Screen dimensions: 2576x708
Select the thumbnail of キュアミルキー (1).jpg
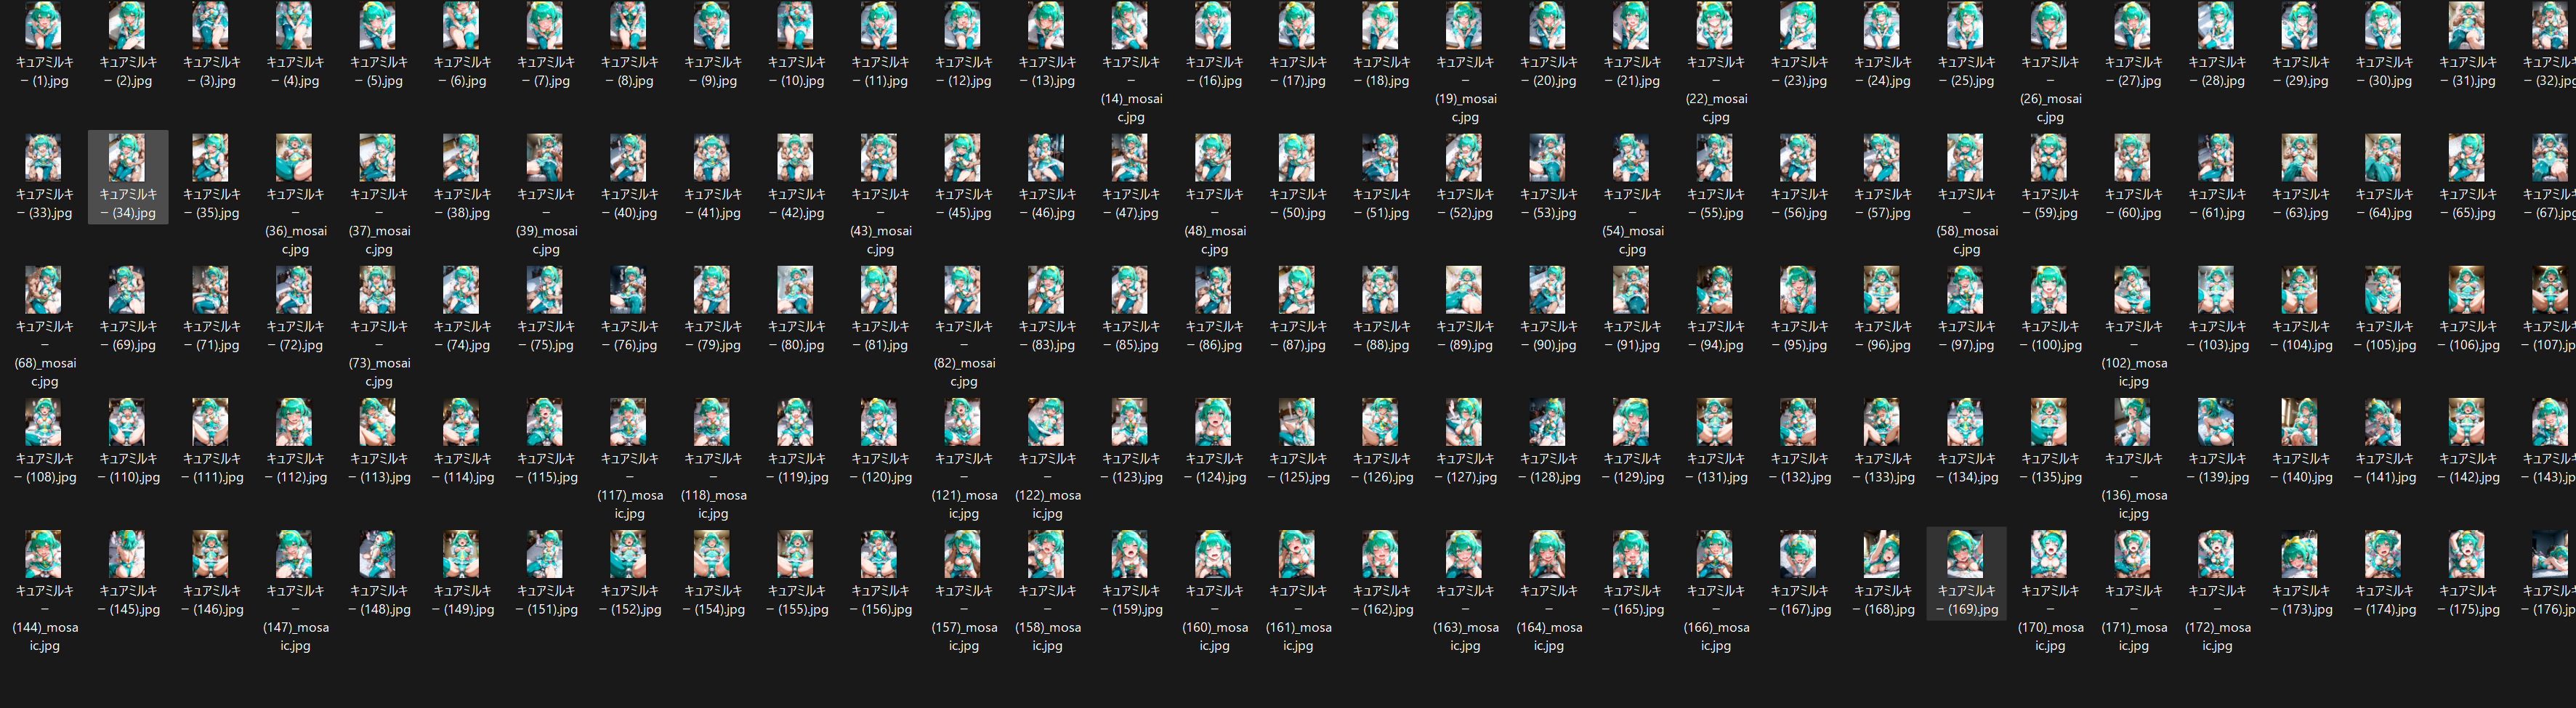44,26
